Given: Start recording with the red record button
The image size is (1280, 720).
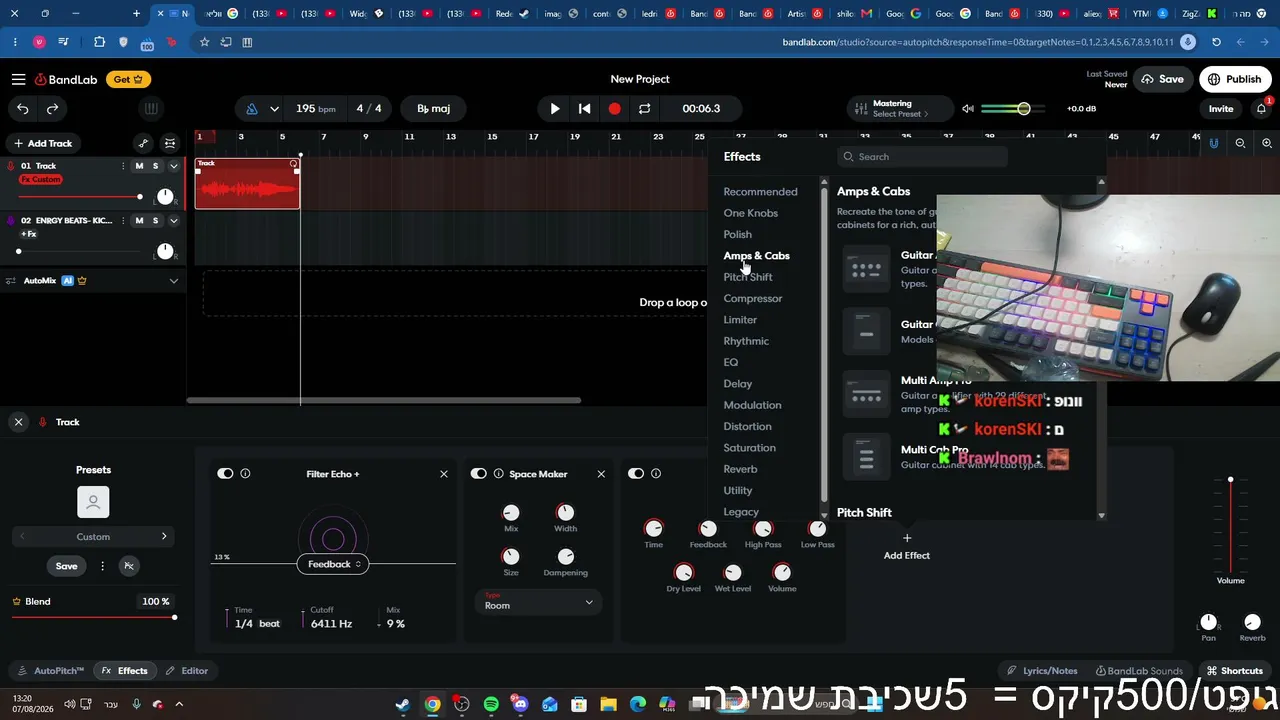Looking at the screenshot, I should pyautogui.click(x=615, y=109).
